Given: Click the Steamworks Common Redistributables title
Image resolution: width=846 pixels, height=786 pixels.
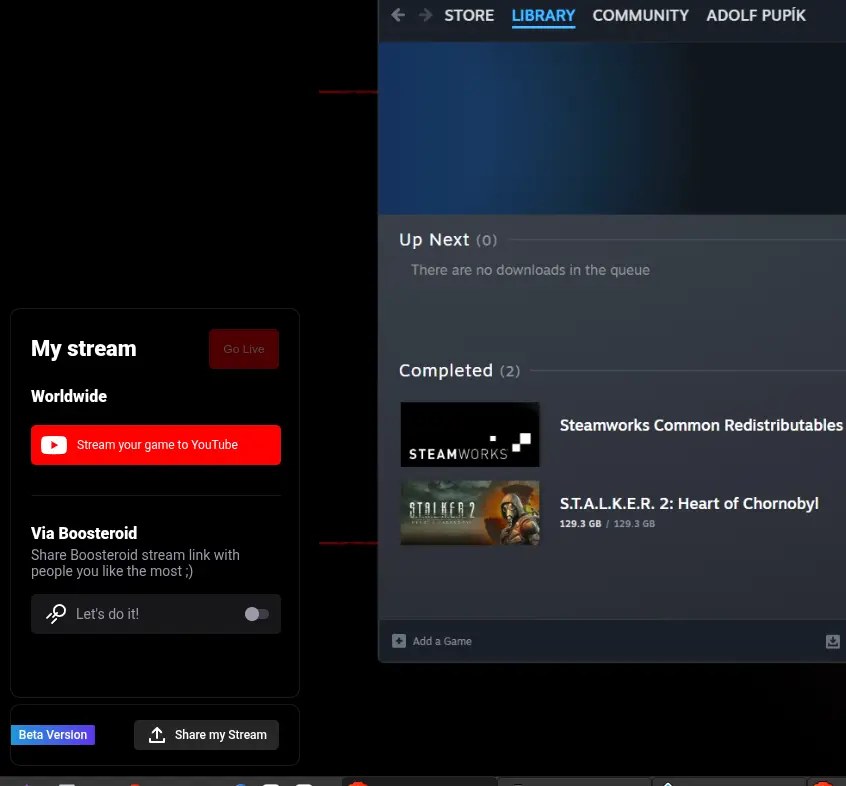Looking at the screenshot, I should pyautogui.click(x=701, y=425).
